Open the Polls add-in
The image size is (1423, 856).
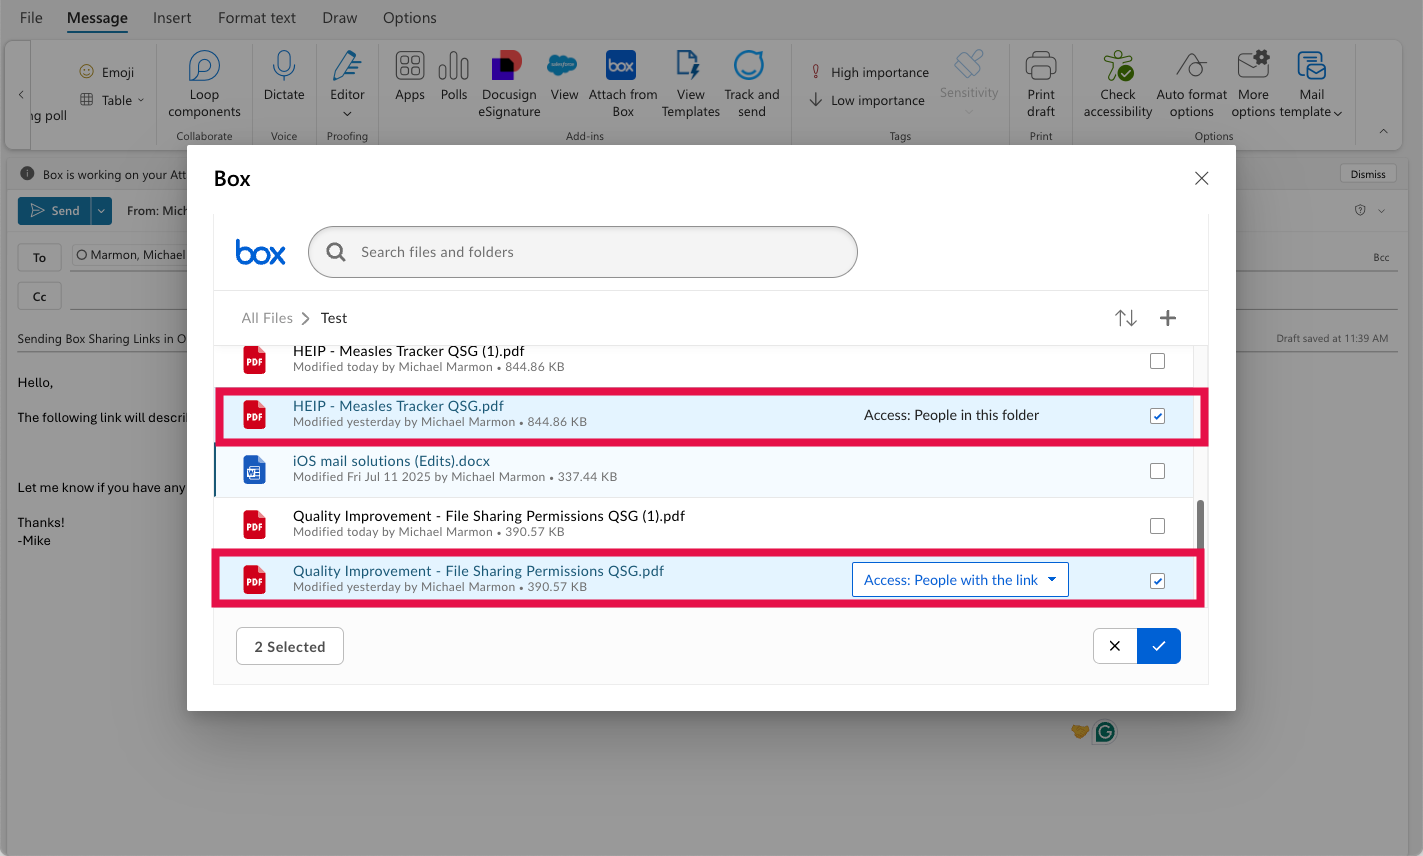coord(454,76)
